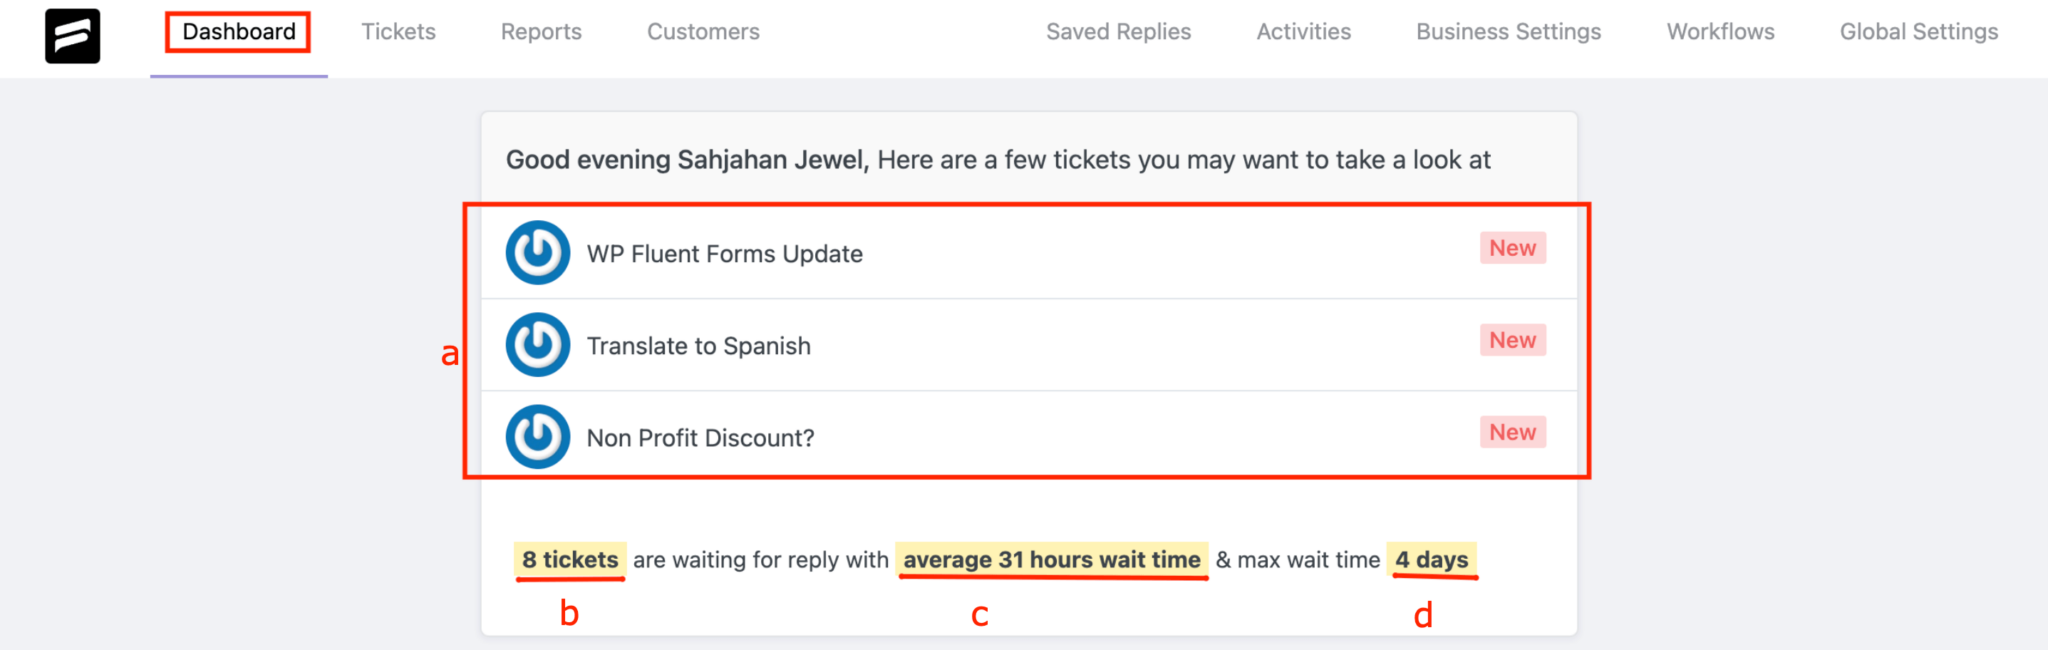Viewport: 2048px width, 650px height.
Task: Click the highlighted 8 tickets text
Action: click(570, 560)
